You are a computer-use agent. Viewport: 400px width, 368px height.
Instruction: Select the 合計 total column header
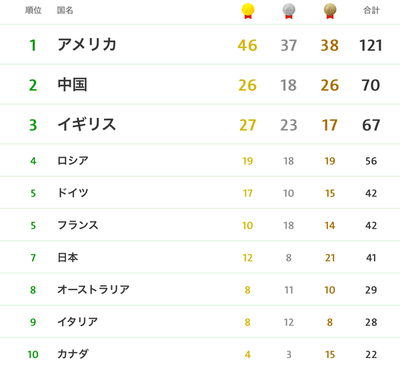click(371, 10)
